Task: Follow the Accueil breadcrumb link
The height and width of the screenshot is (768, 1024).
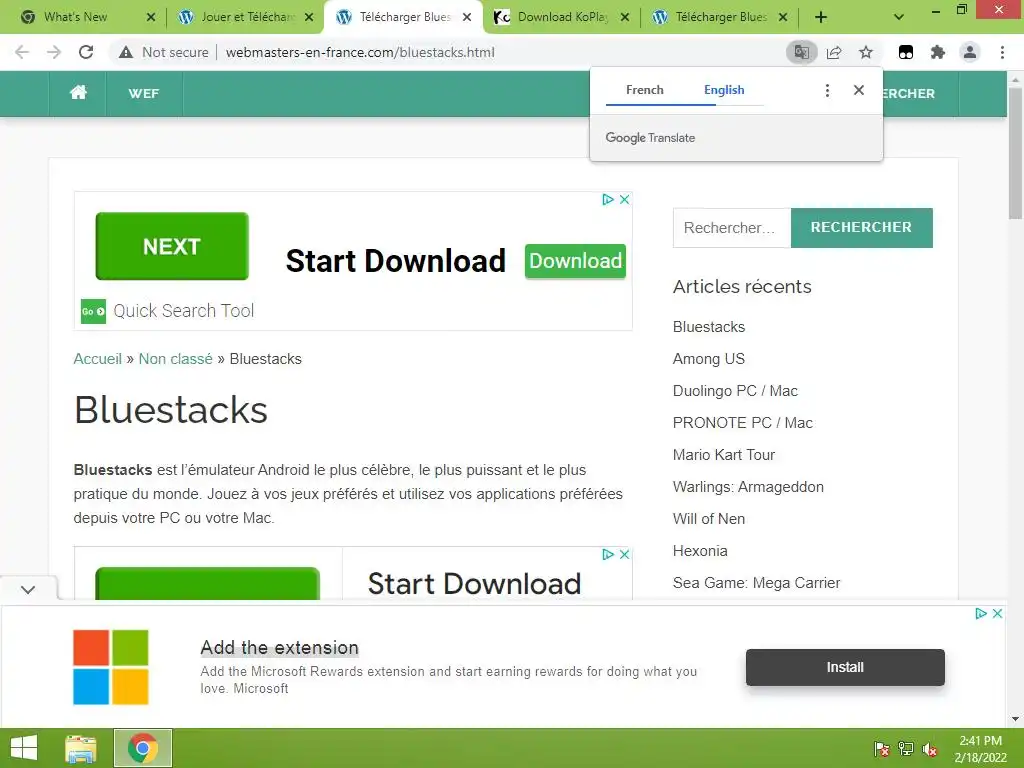Action: point(97,359)
